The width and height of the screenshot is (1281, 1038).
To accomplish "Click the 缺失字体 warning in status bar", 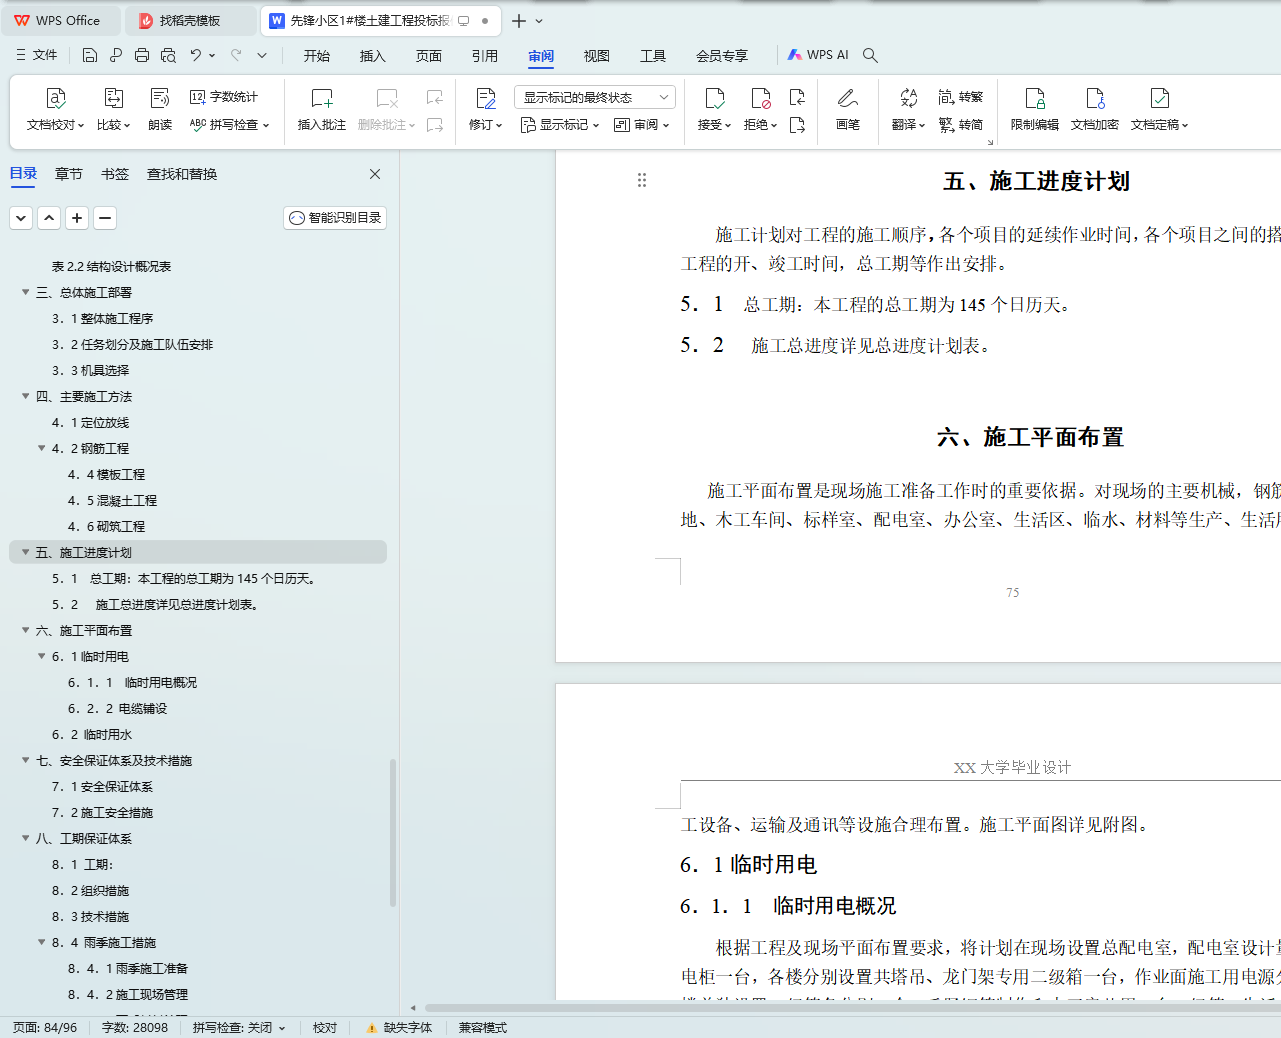I will 399,1027.
